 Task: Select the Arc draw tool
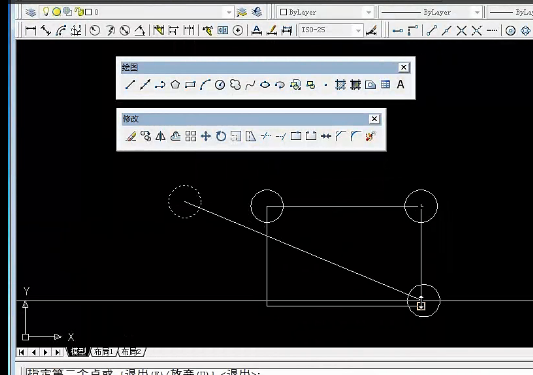pyautogui.click(x=205, y=85)
